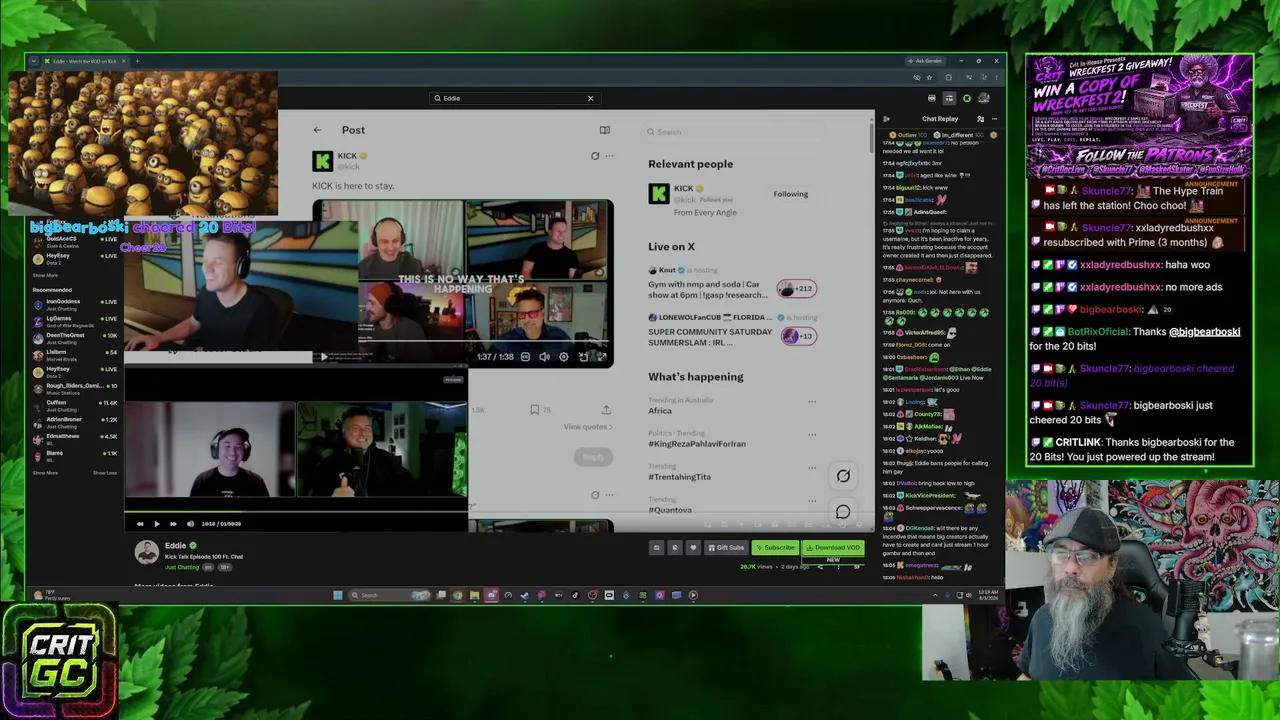The image size is (1280, 720).
Task: Focus the X Search field
Action: click(755, 132)
